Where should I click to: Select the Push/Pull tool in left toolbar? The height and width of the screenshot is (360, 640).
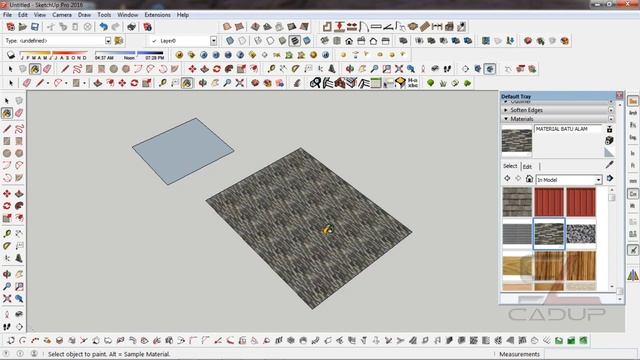click(19, 193)
